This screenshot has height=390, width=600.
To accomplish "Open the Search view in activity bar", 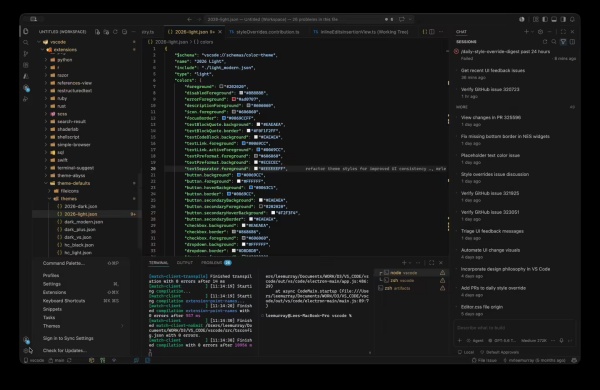I will pyautogui.click(x=26, y=42).
